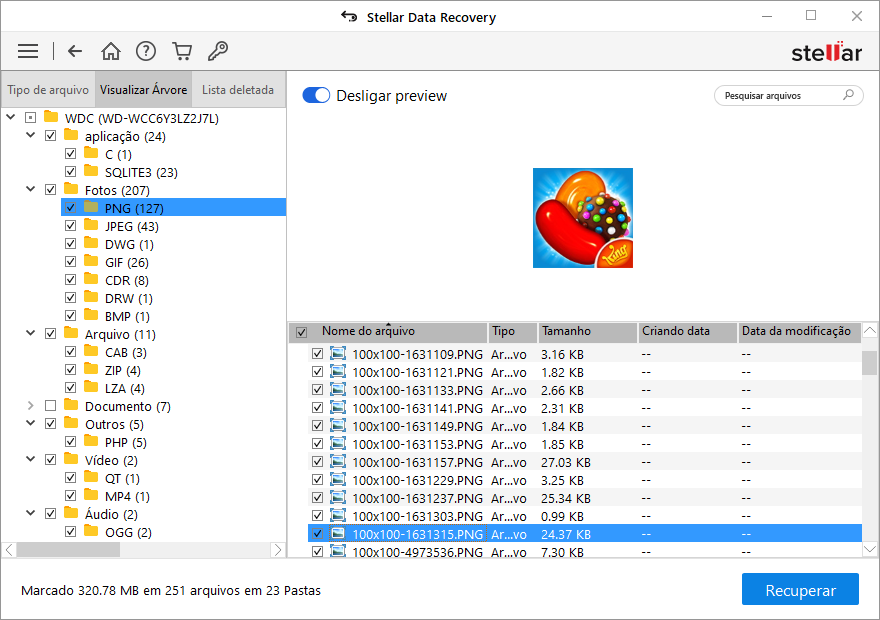The width and height of the screenshot is (880, 620).
Task: Click the tree horizontal scrollbar thumb
Action: coord(68,550)
